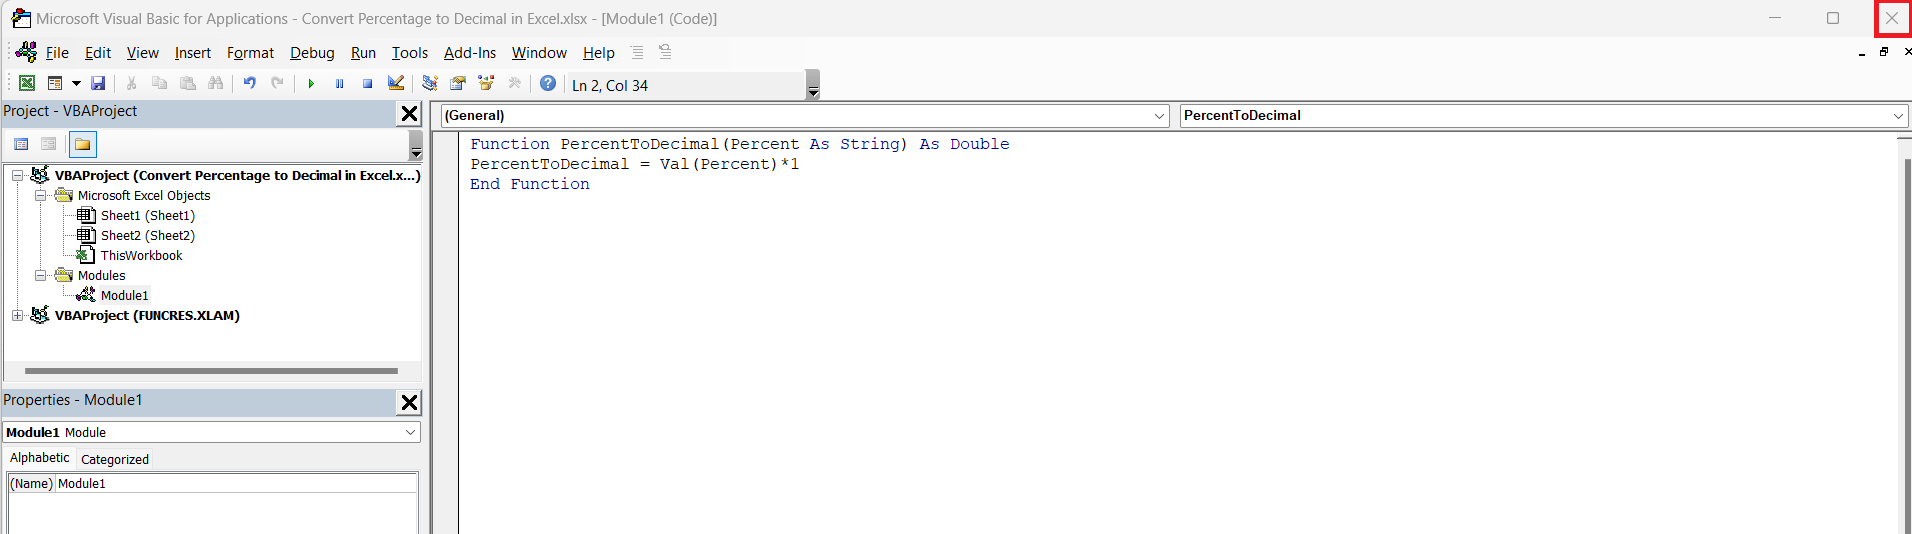Viewport: 1912px width, 534px height.
Task: Open Properties Window toolbar icon
Action: click(458, 83)
